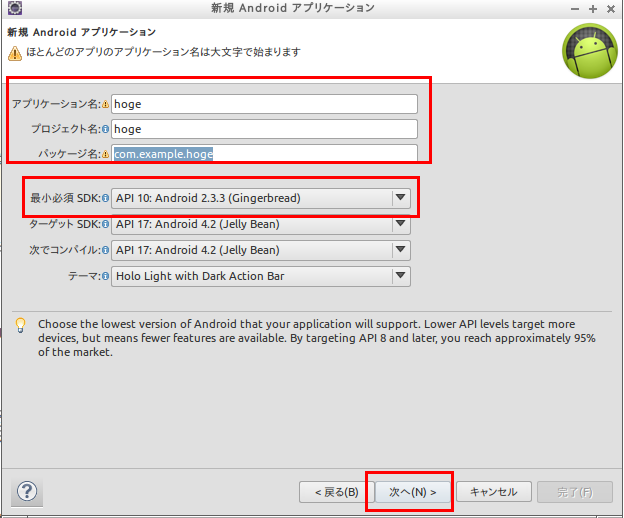Click info icon next to ターゲット SDK label
This screenshot has width=624, height=518.
[x=105, y=224]
